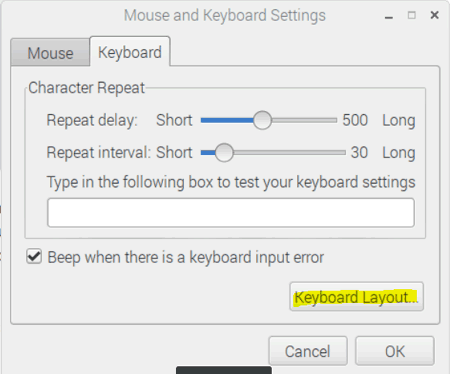
Task: Click the Repeat delay value 500
Action: click(x=355, y=120)
